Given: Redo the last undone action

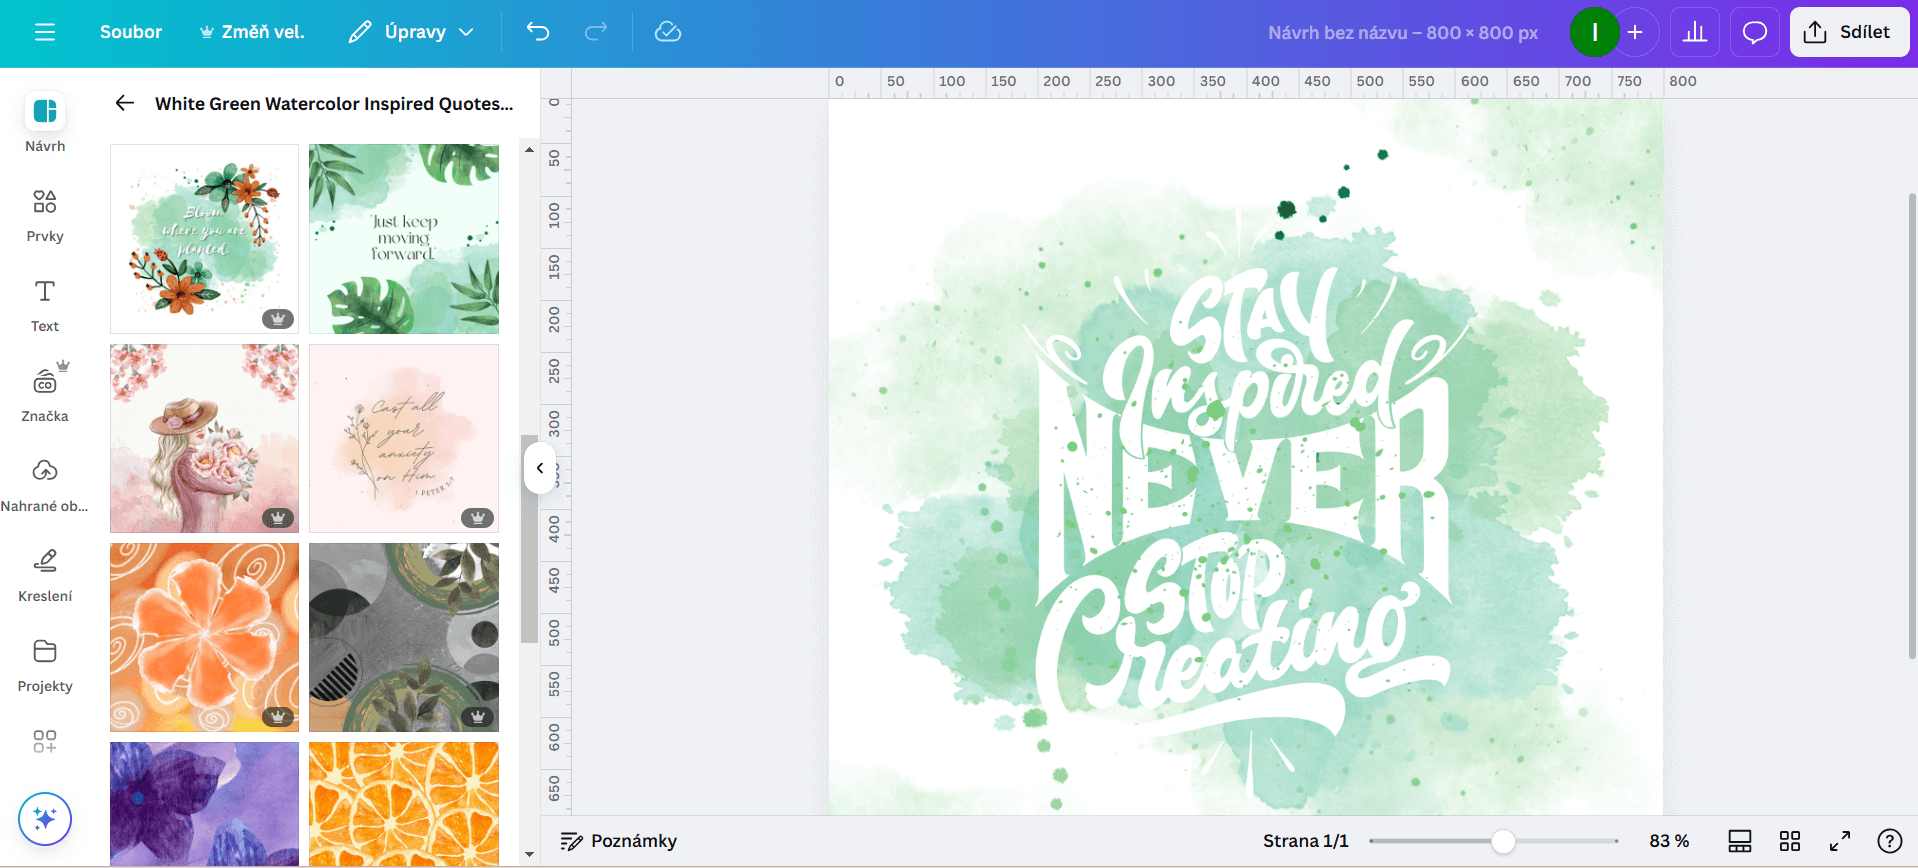Looking at the screenshot, I should tap(596, 32).
